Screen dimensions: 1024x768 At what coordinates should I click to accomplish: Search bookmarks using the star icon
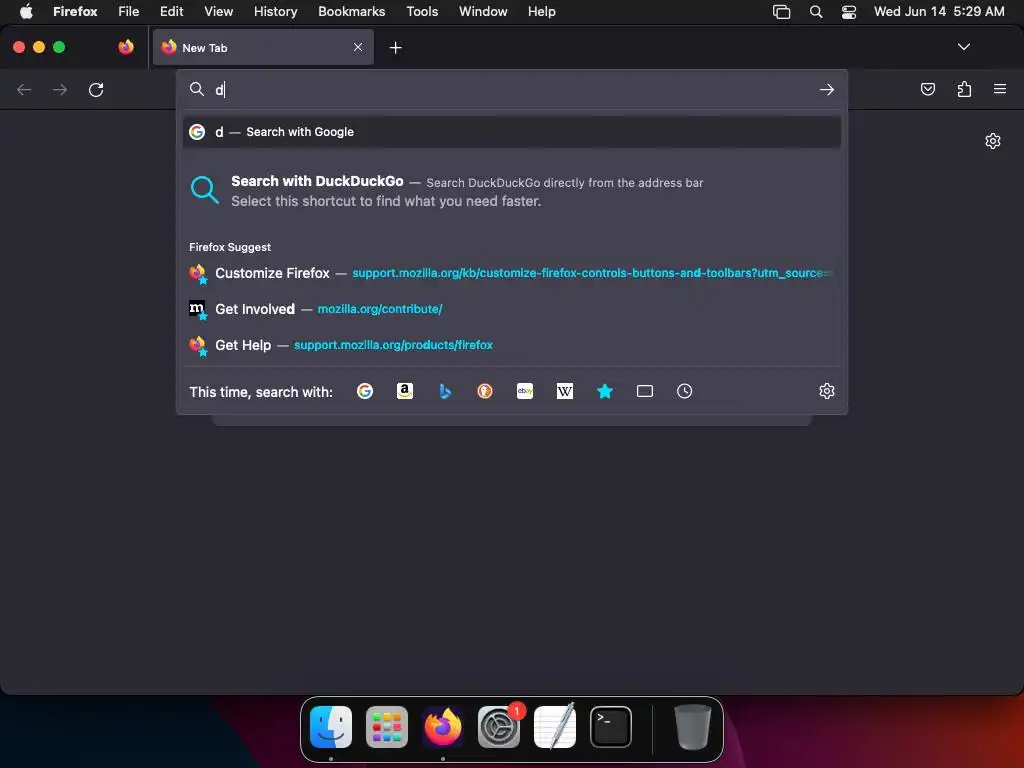point(605,391)
